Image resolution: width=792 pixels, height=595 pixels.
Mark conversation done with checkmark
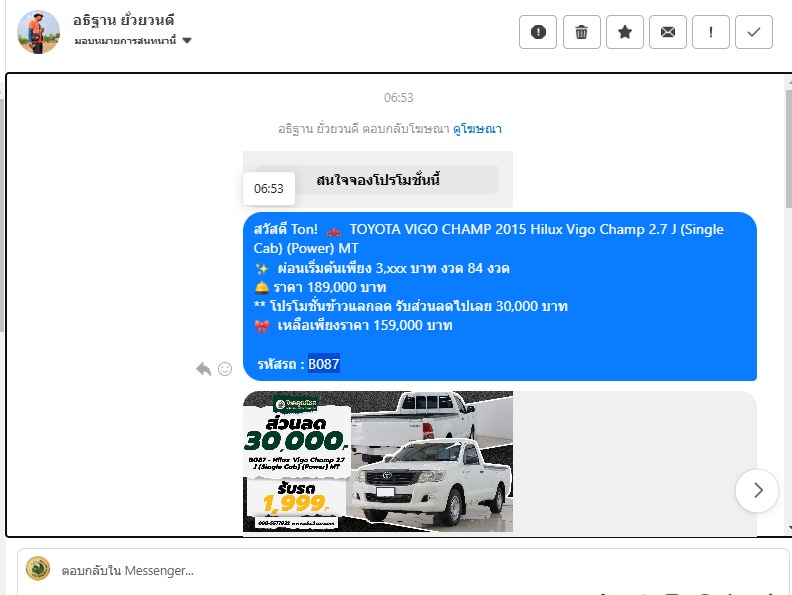[x=754, y=32]
